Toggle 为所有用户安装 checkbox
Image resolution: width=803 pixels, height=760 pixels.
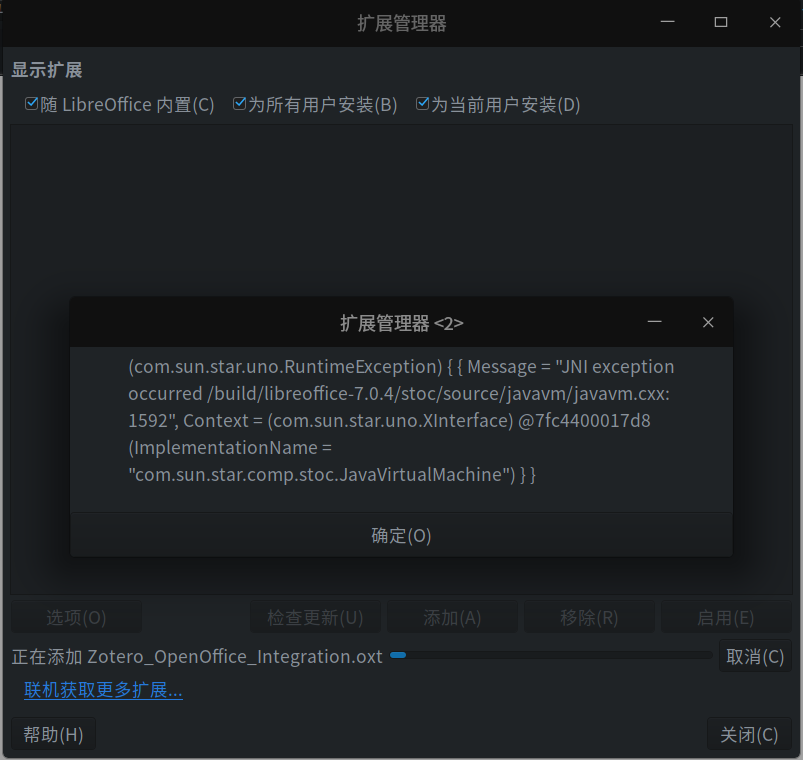(239, 103)
